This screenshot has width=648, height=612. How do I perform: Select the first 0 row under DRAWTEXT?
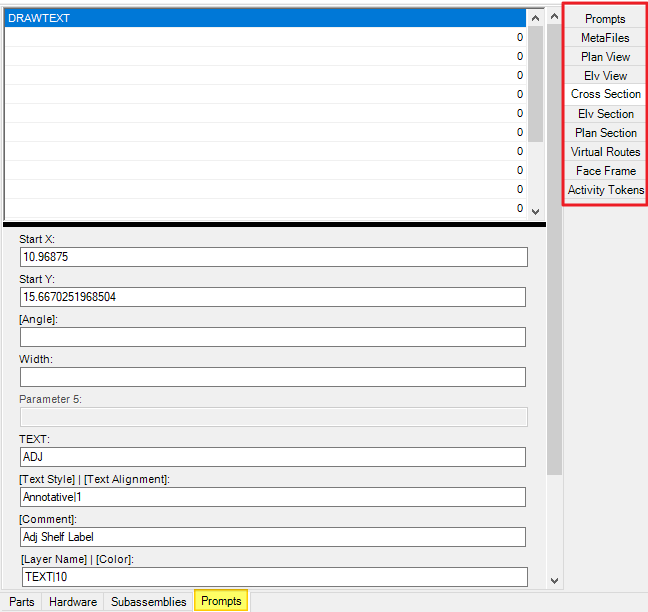tap(265, 37)
